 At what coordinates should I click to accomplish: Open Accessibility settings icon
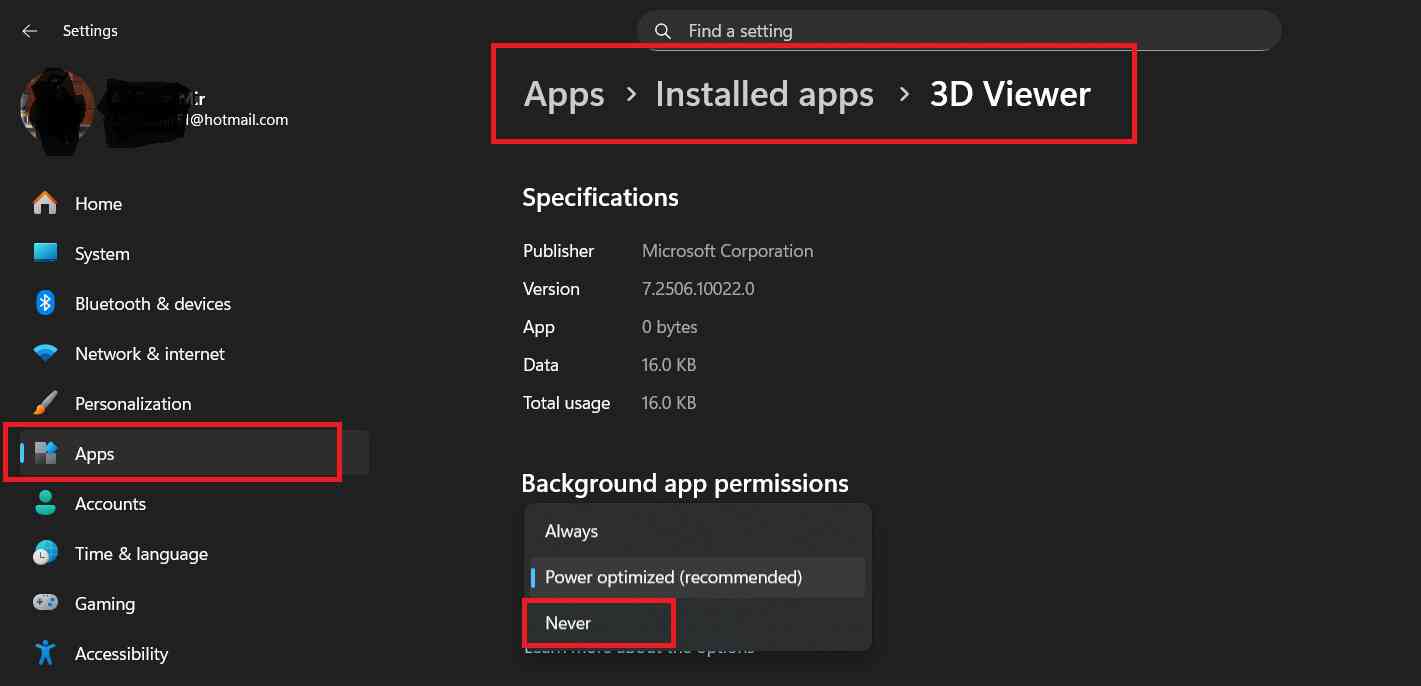[46, 653]
